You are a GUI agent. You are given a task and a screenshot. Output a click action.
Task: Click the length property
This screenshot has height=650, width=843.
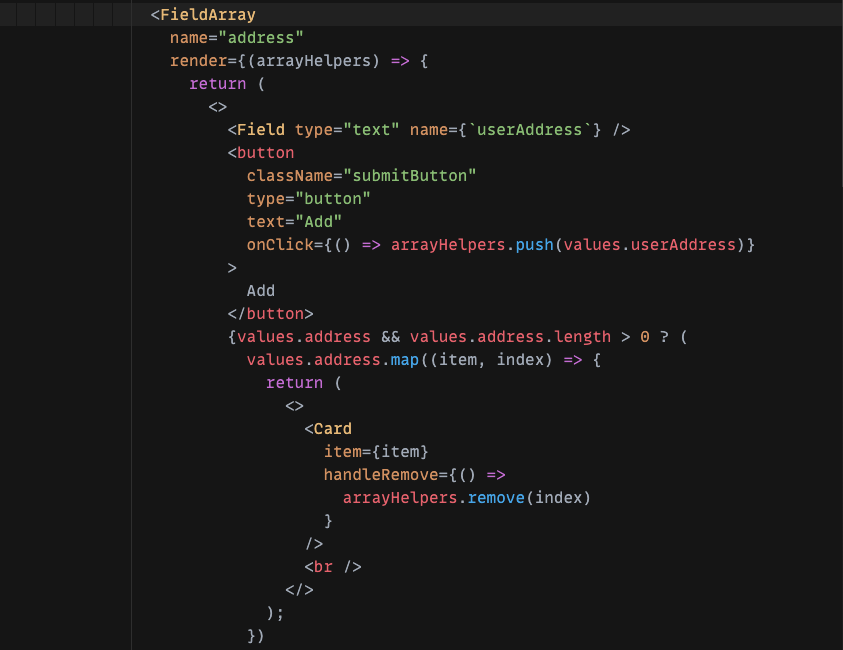pos(582,337)
